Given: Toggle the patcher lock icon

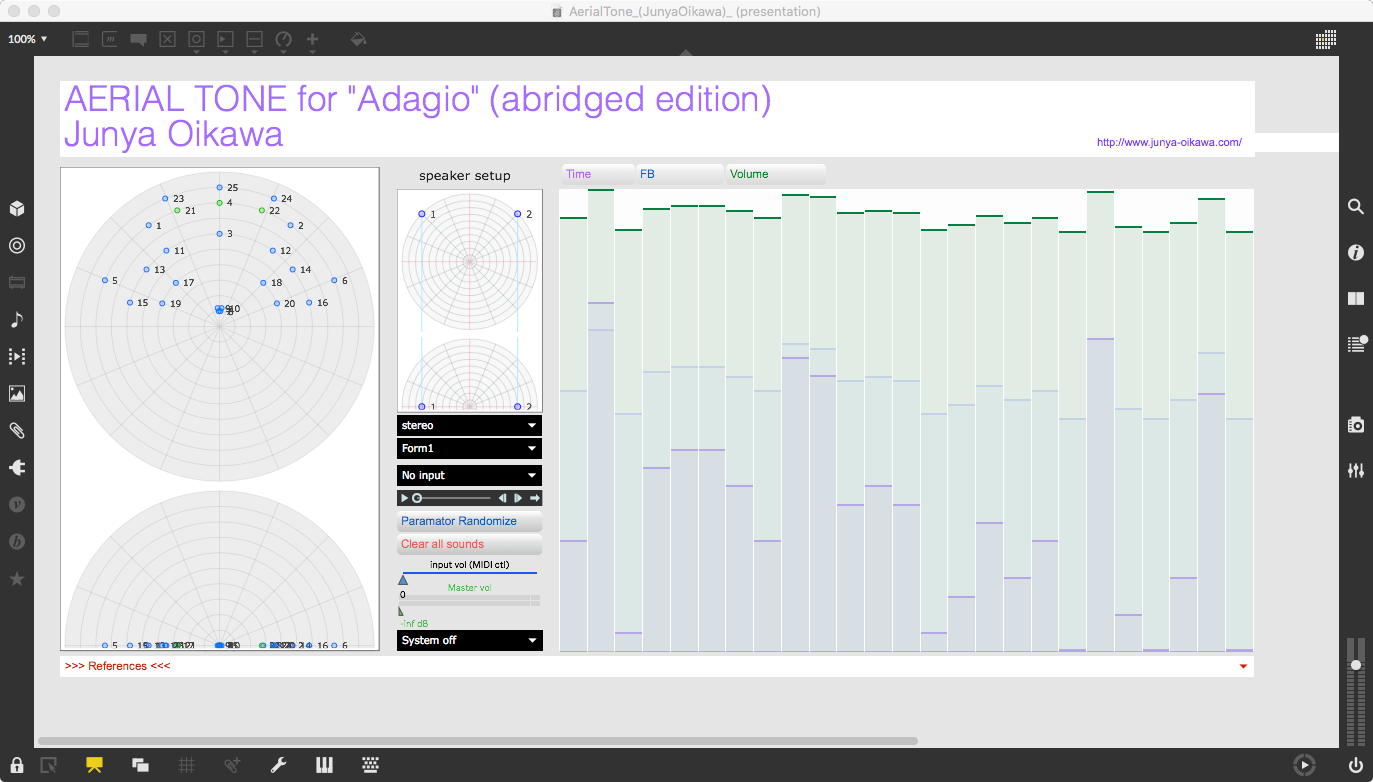Looking at the screenshot, I should click(17, 765).
